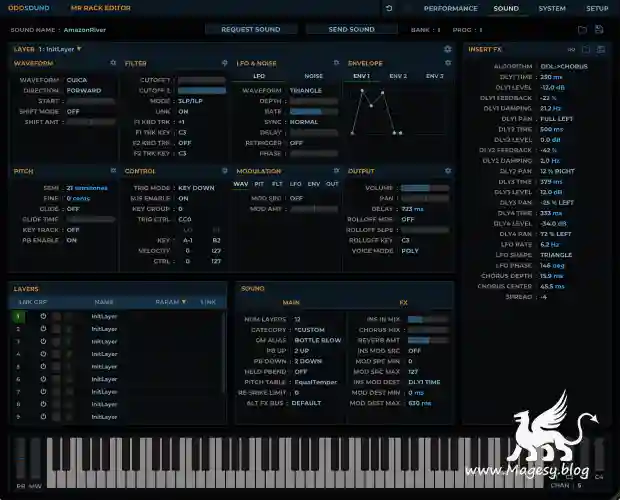Switch to the SETUP tab
Viewport: 620px width, 500px height.
click(x=597, y=8)
